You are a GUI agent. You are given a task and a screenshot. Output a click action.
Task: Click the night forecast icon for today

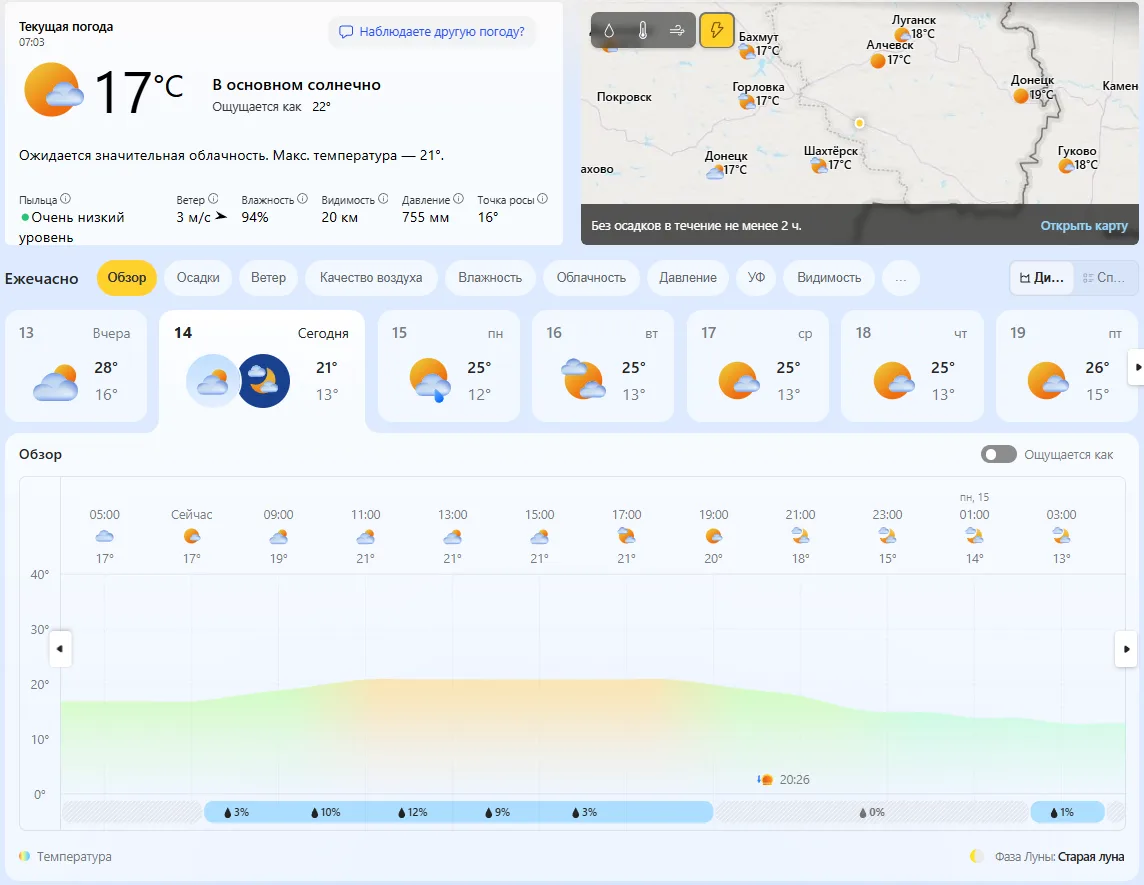[263, 380]
